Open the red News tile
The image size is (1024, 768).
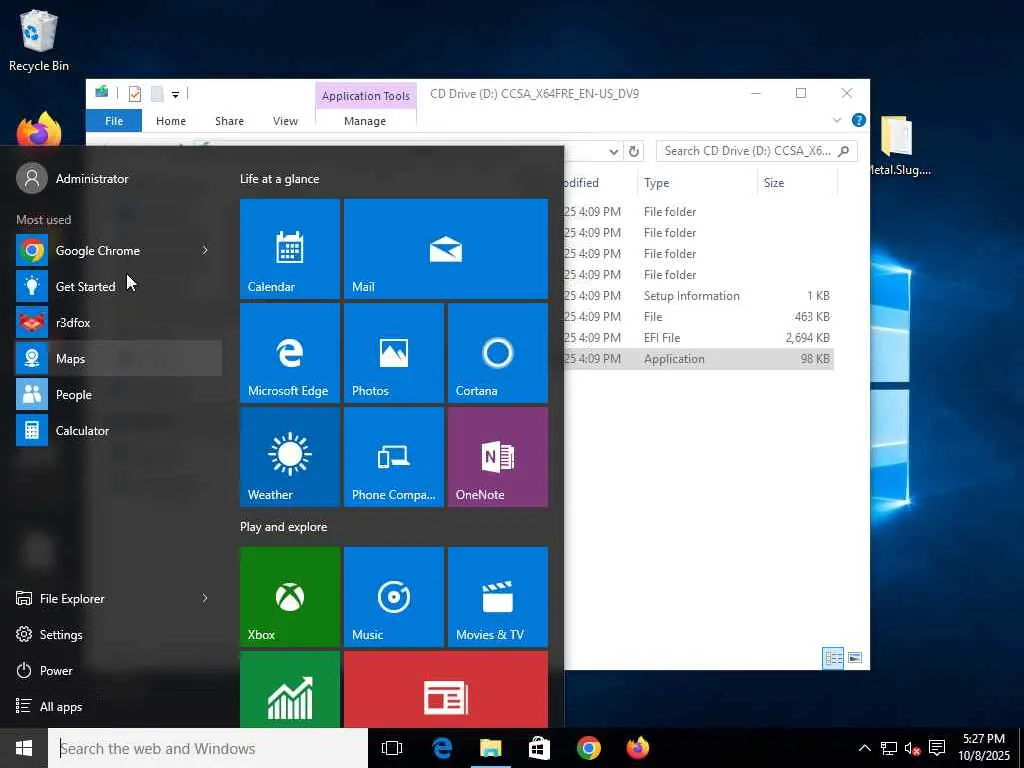pos(445,689)
